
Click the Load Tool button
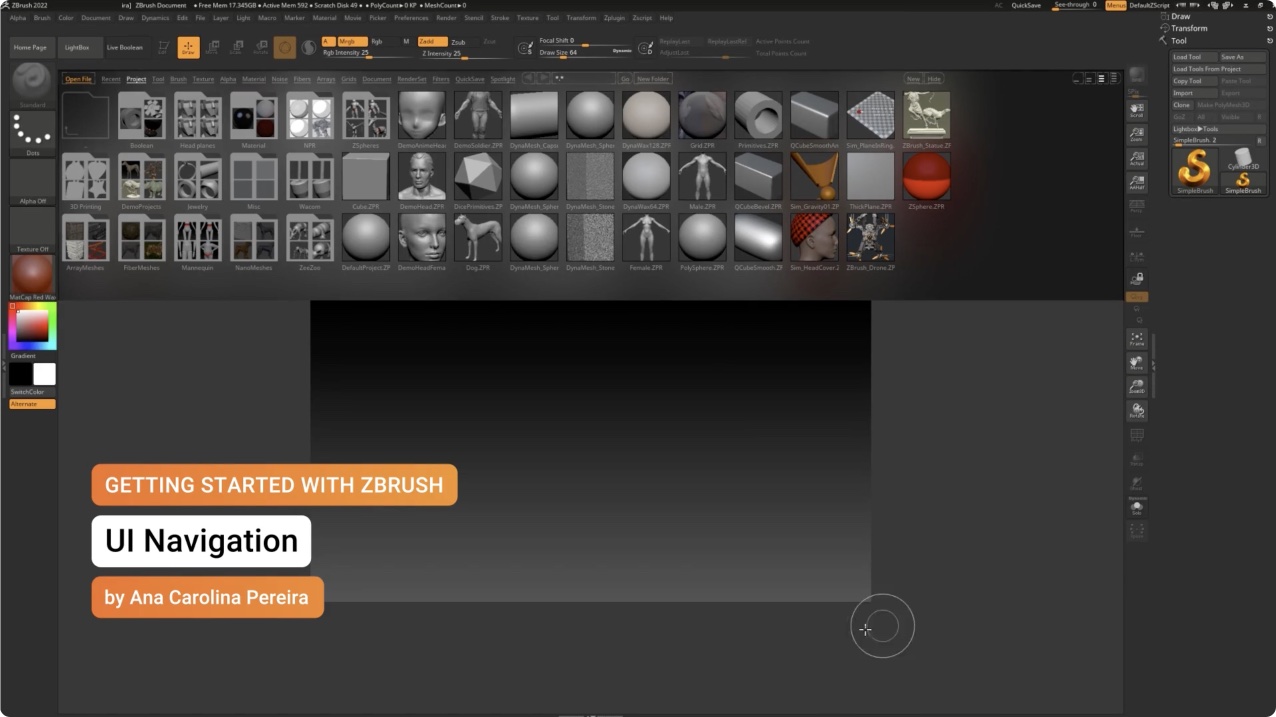[x=1194, y=57]
